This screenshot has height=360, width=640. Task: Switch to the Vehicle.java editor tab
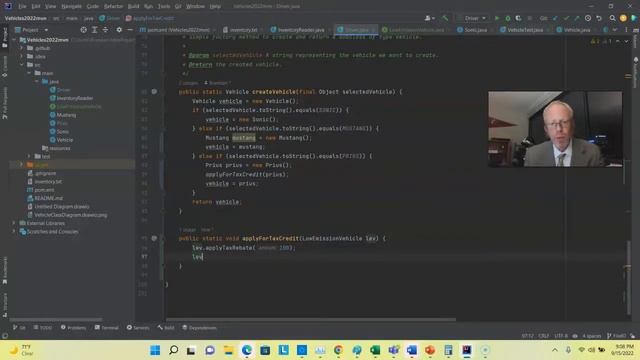coord(573,30)
